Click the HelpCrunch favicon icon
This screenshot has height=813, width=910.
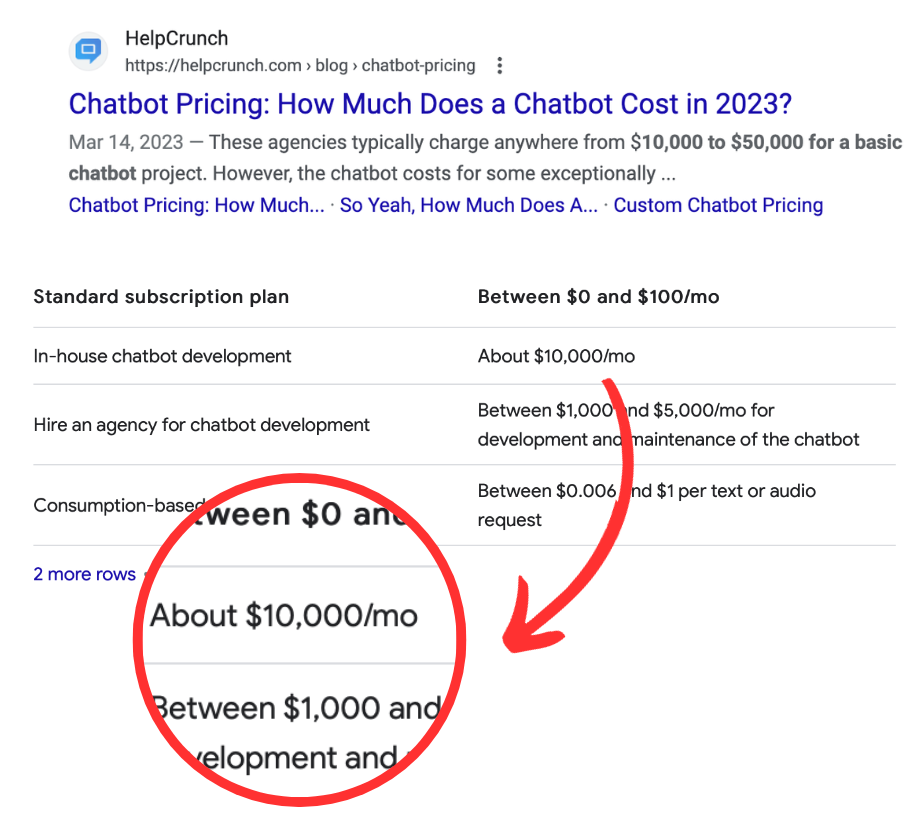pos(88,52)
